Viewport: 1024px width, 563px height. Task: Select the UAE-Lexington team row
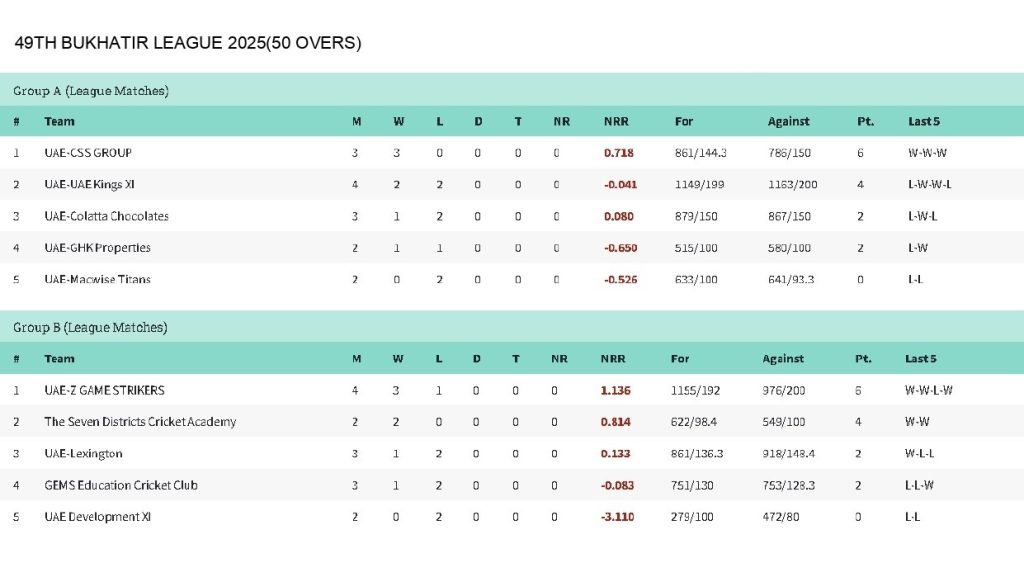(83, 454)
